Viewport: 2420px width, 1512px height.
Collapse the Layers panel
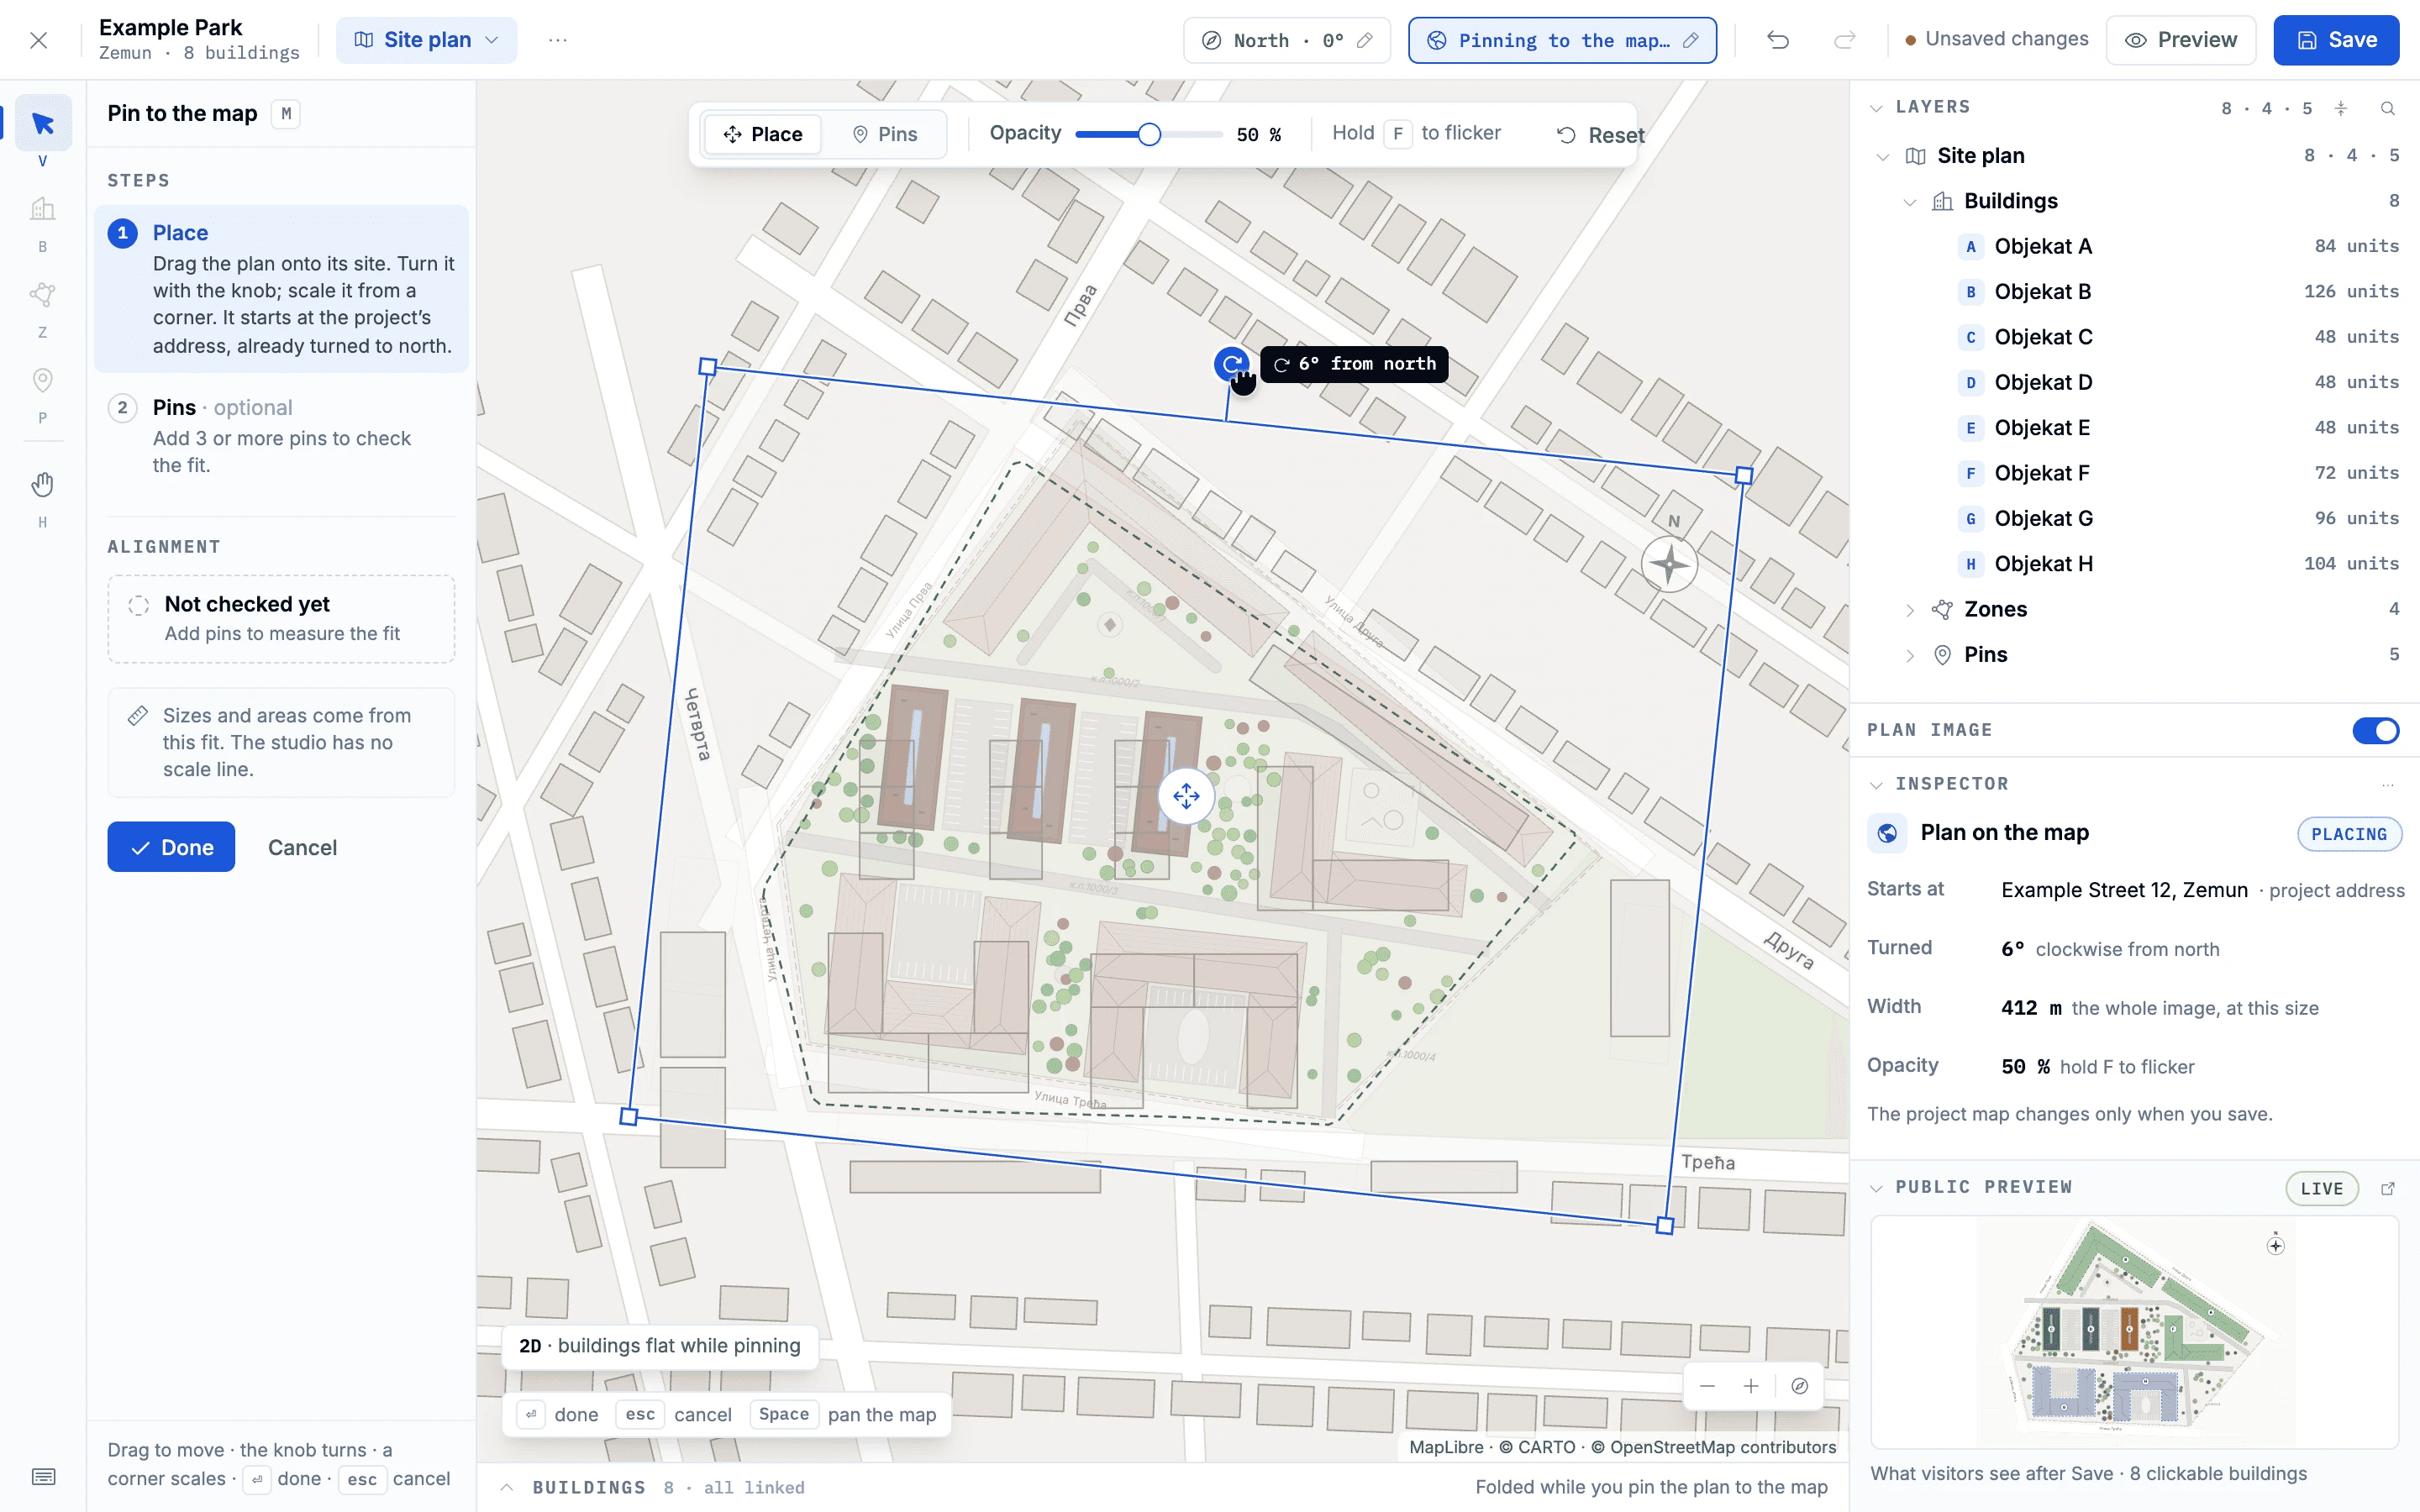pyautogui.click(x=1876, y=108)
